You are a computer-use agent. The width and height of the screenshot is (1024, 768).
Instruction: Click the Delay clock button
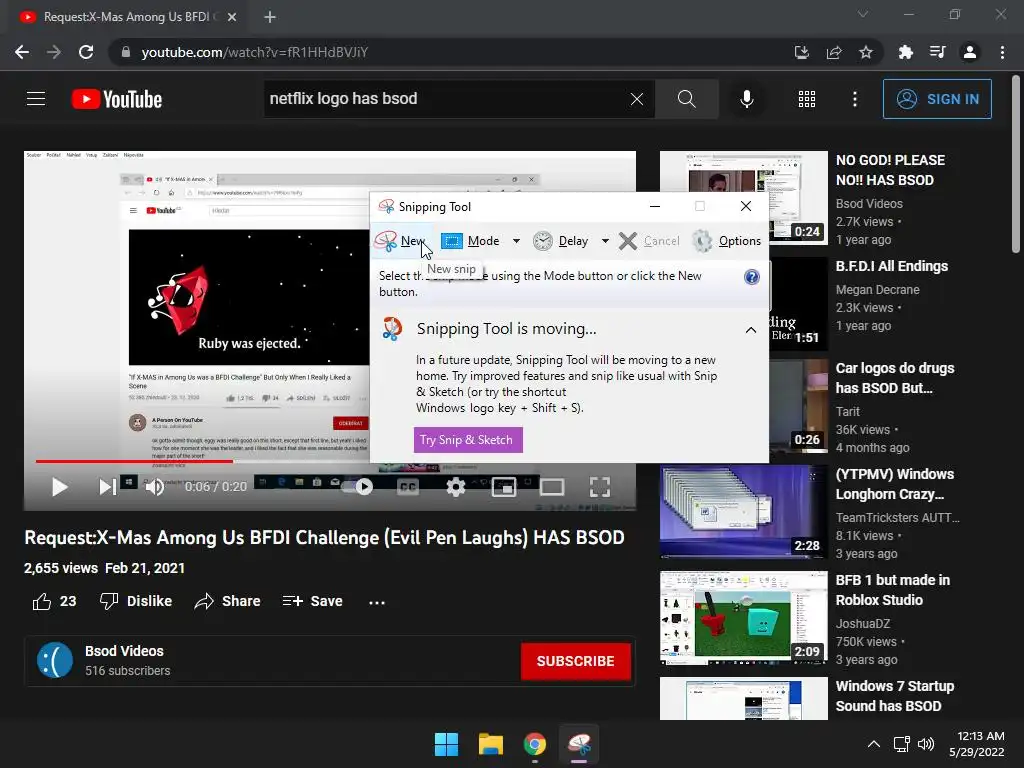tap(560, 241)
